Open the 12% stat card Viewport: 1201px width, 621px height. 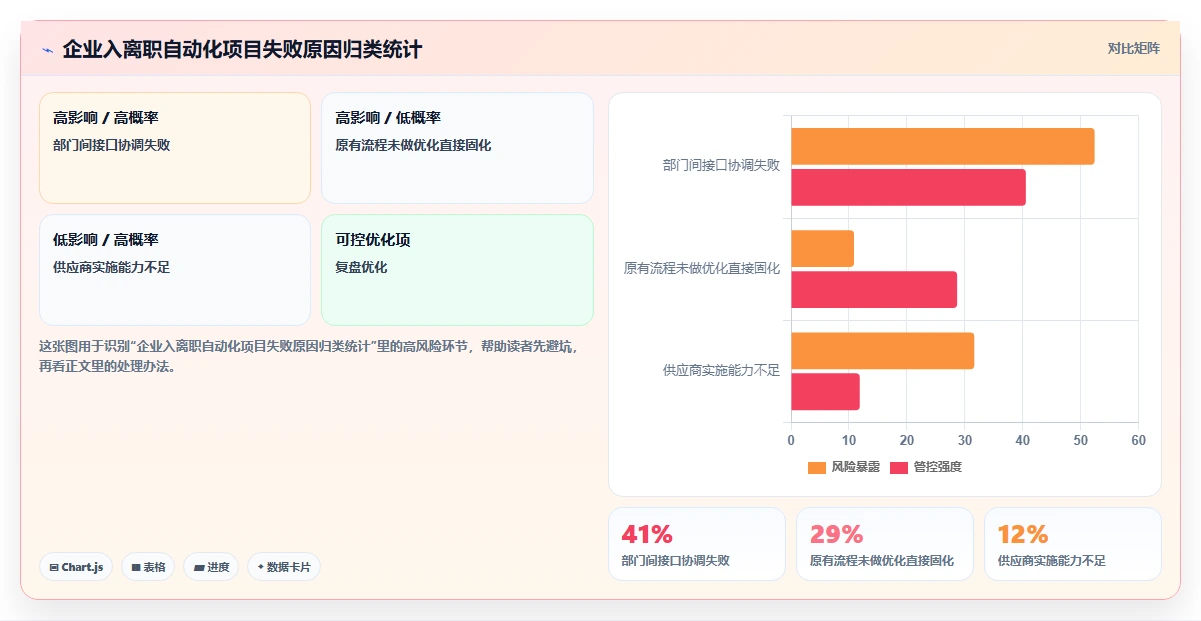tap(1073, 544)
